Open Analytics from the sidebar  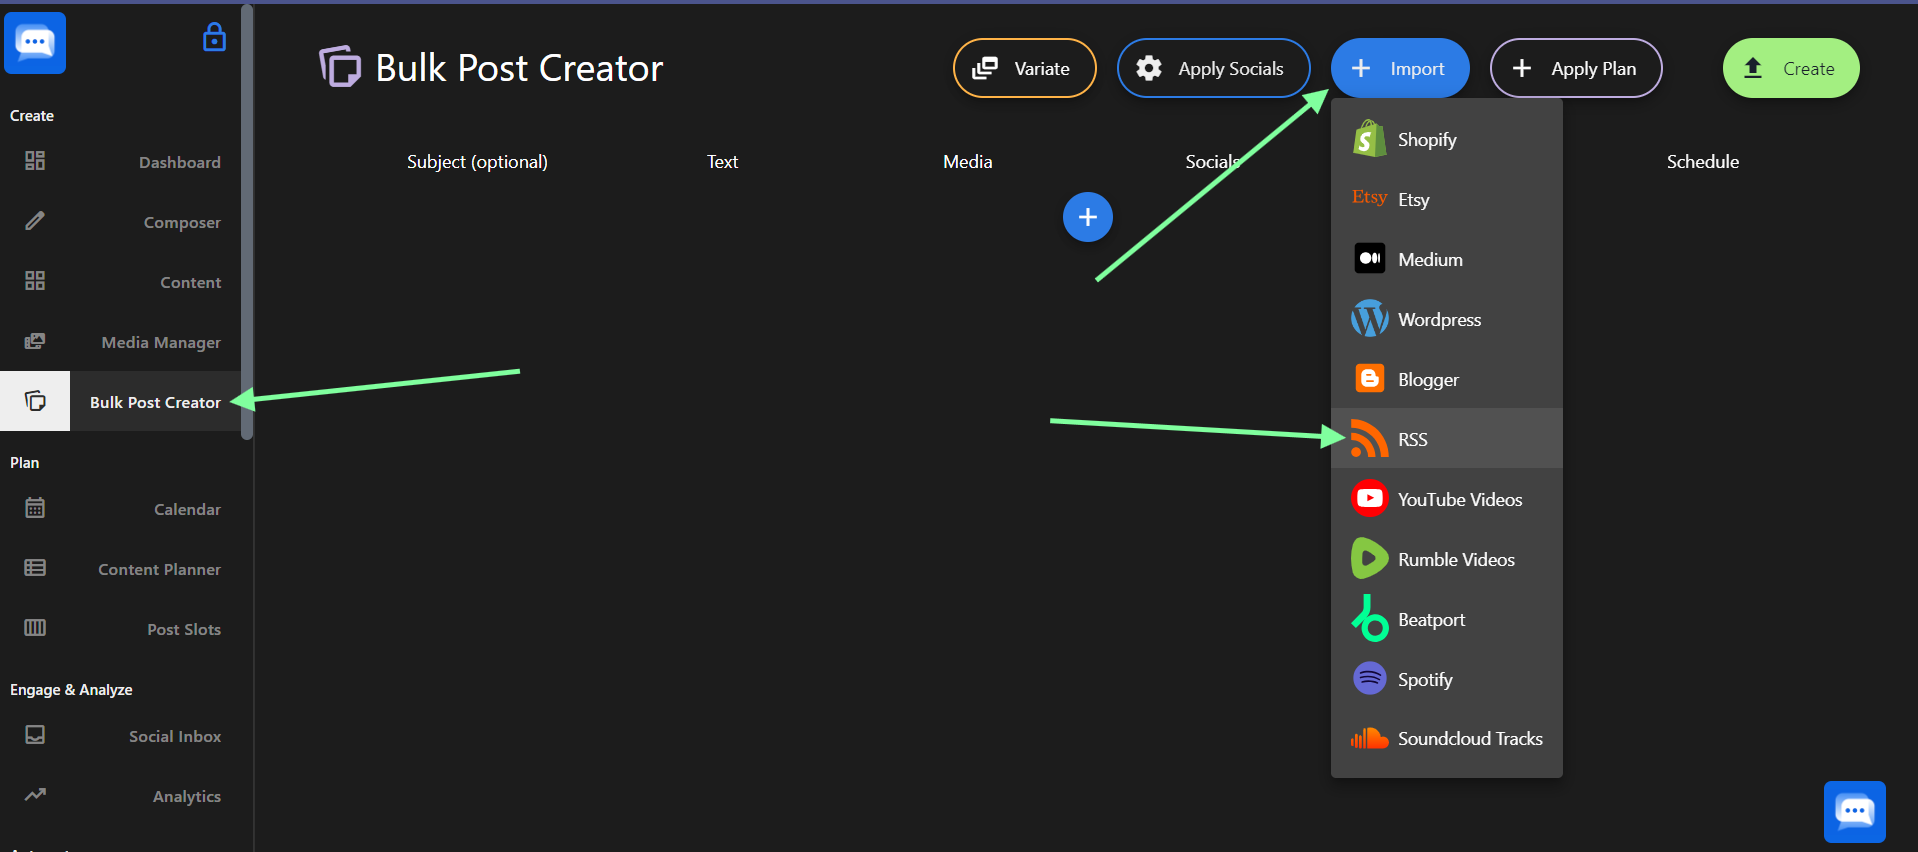click(x=120, y=796)
